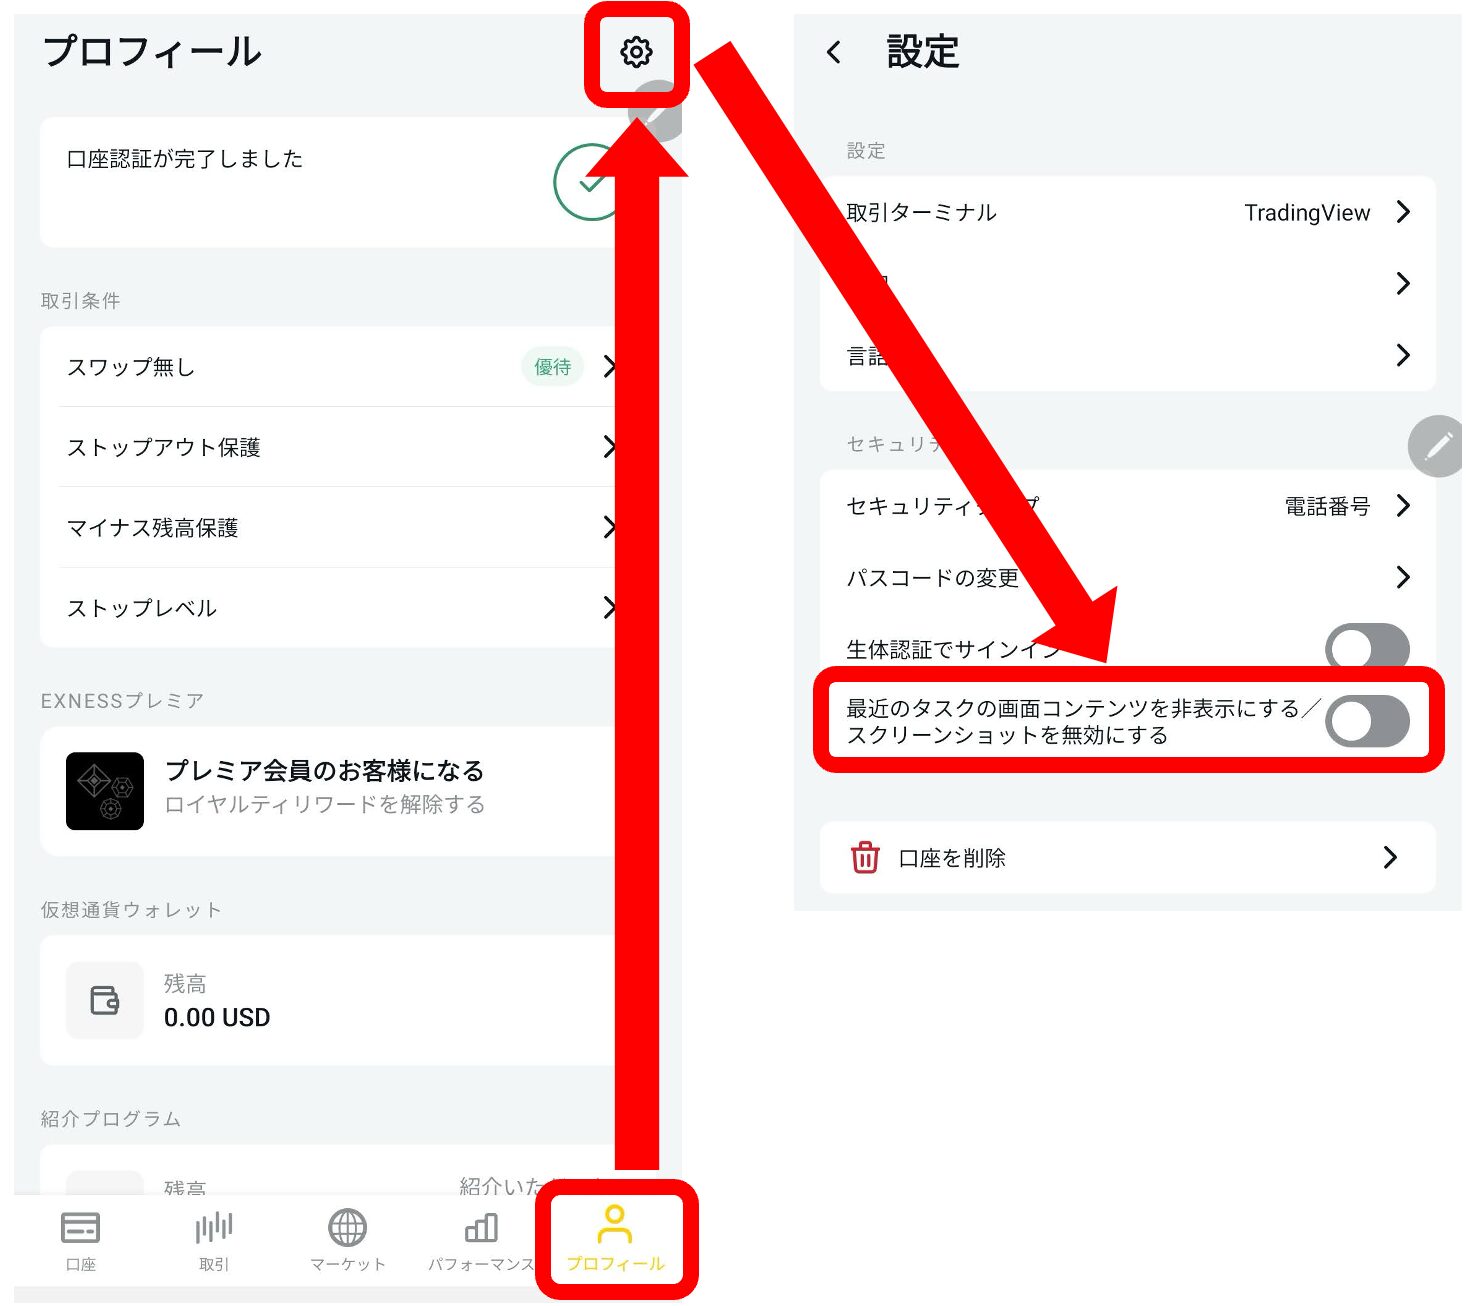The height and width of the screenshot is (1306, 1480).
Task: Switch to the 取引 tab
Action: click(x=214, y=1240)
